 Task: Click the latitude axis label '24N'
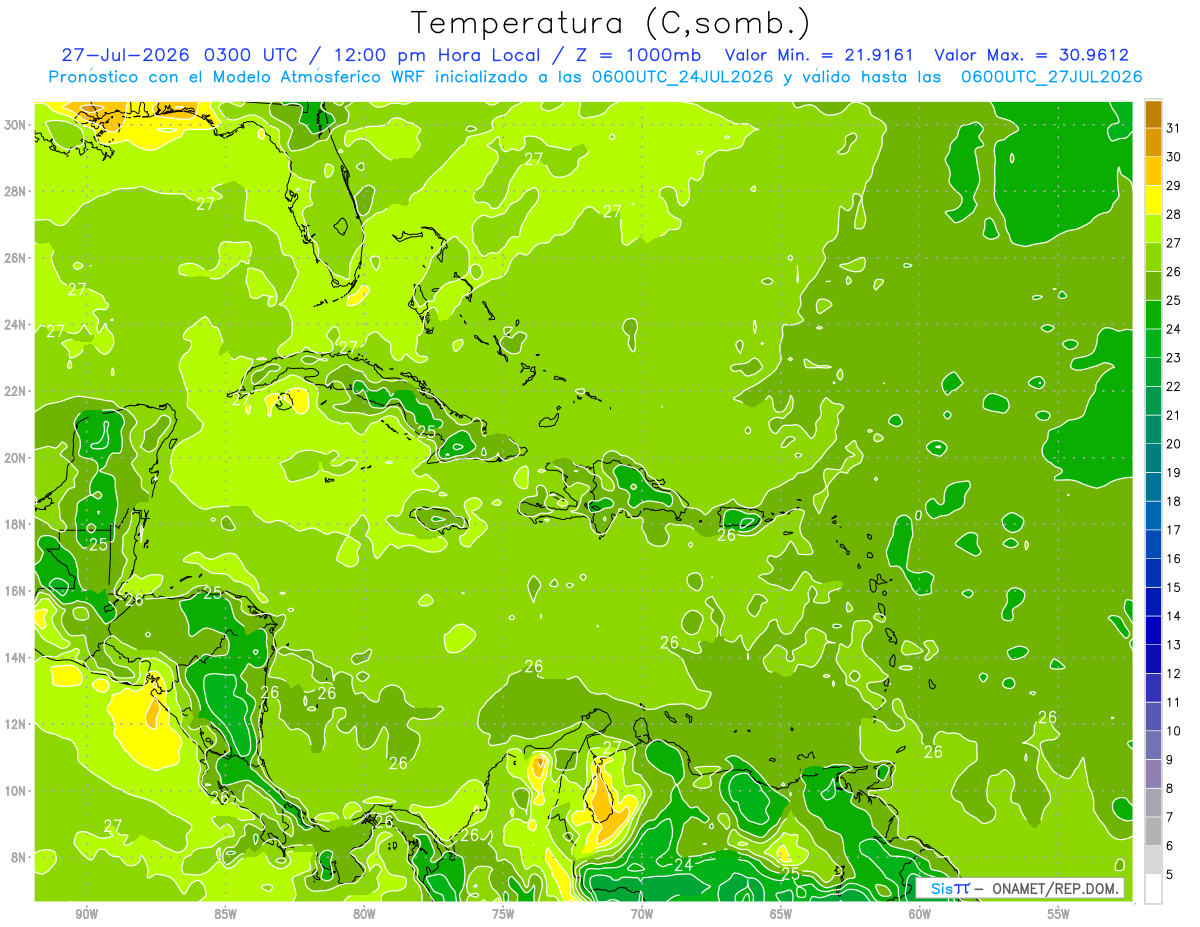[x=17, y=324]
